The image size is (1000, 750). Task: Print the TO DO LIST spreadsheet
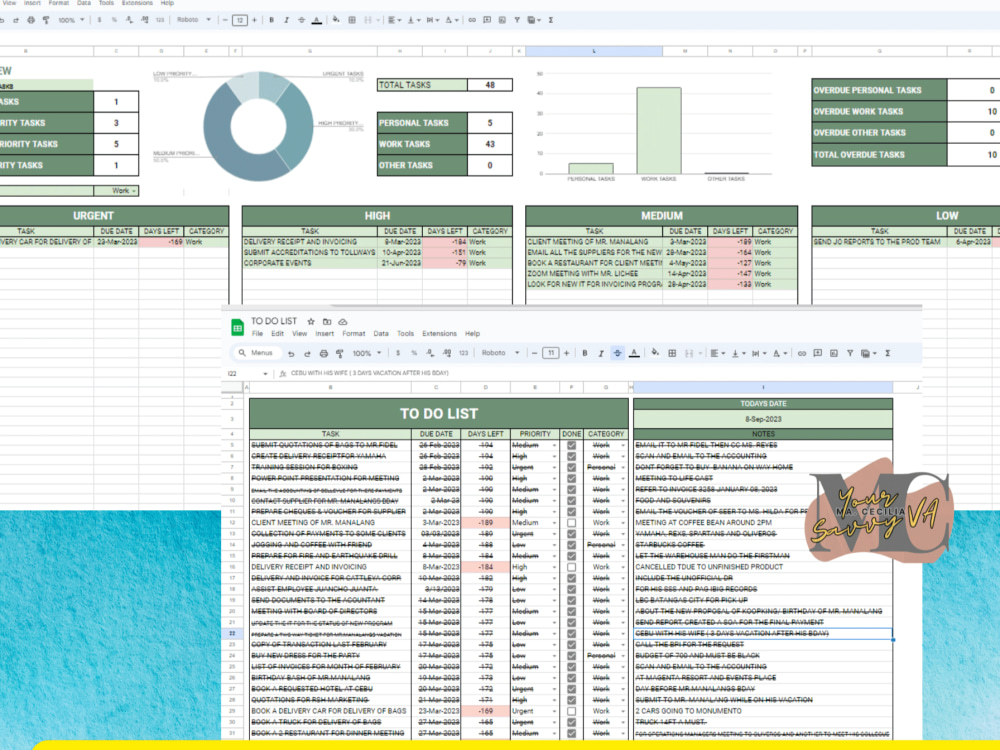point(323,353)
